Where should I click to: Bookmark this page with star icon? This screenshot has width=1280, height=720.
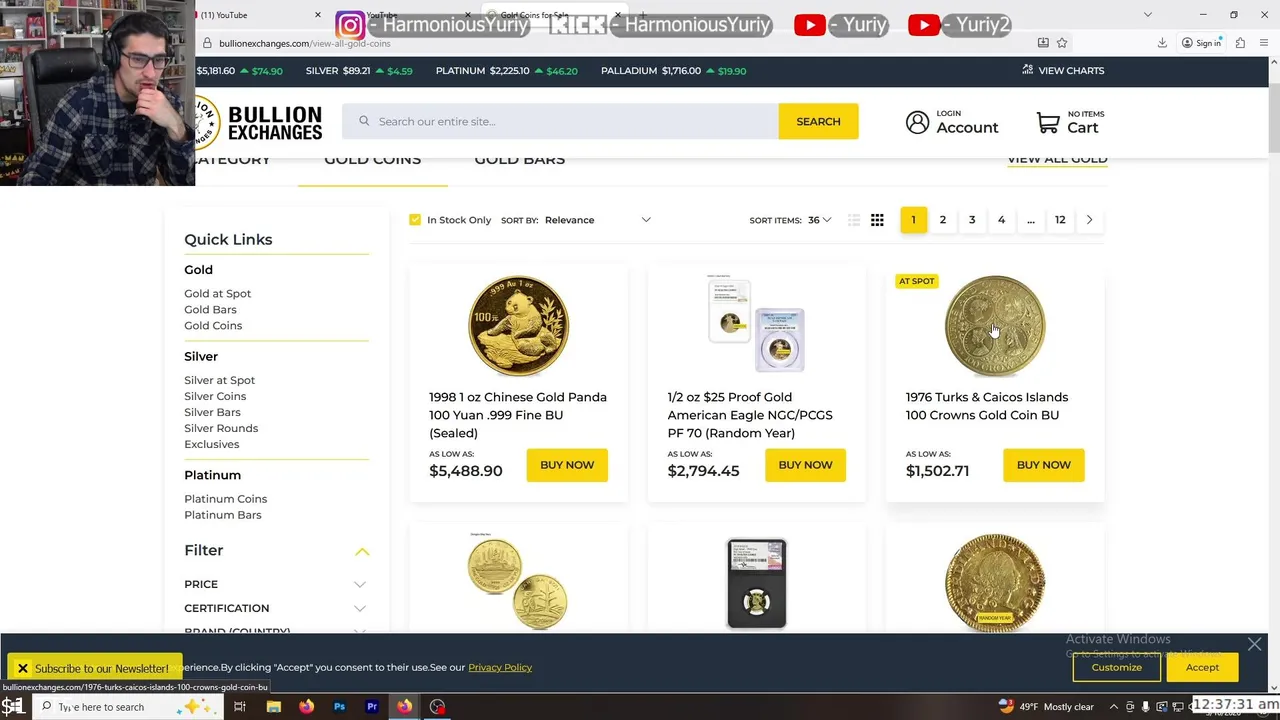coord(1062,43)
